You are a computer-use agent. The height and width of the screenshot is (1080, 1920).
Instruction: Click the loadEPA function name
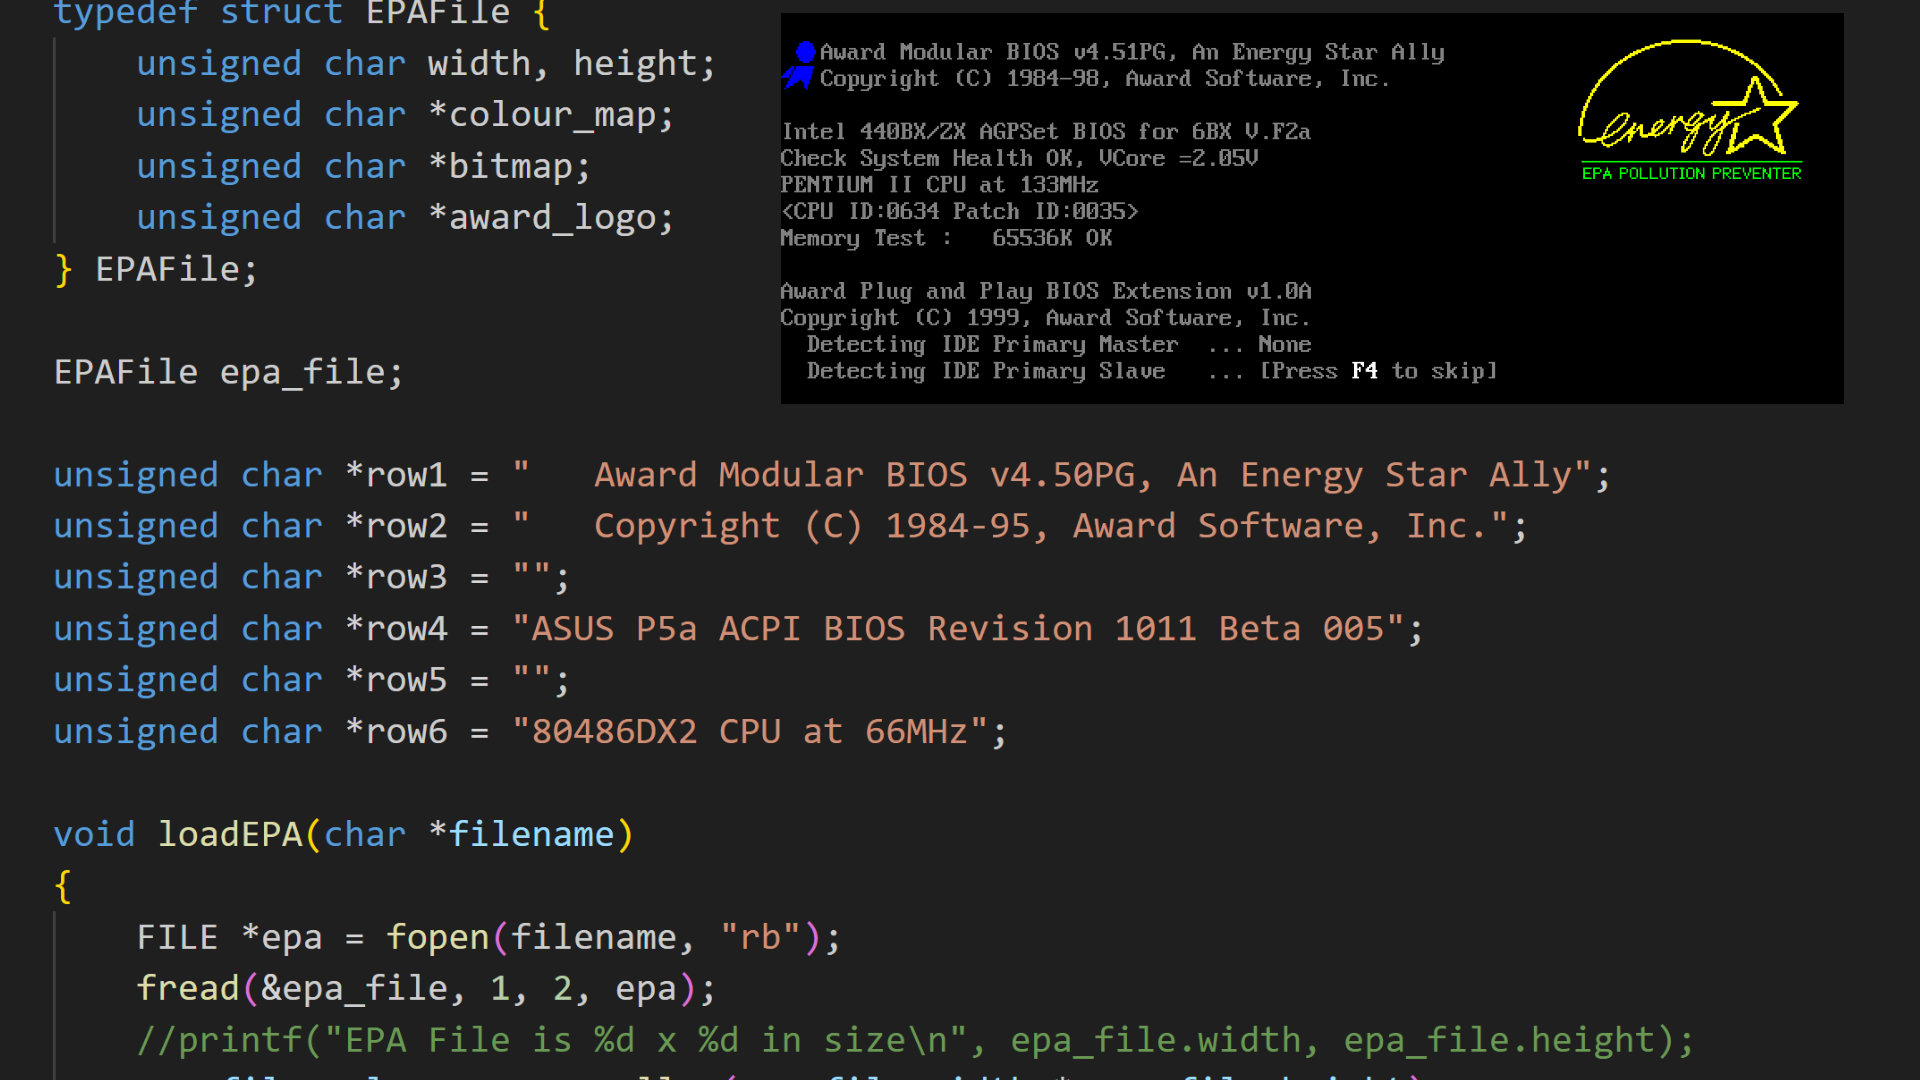tap(230, 833)
